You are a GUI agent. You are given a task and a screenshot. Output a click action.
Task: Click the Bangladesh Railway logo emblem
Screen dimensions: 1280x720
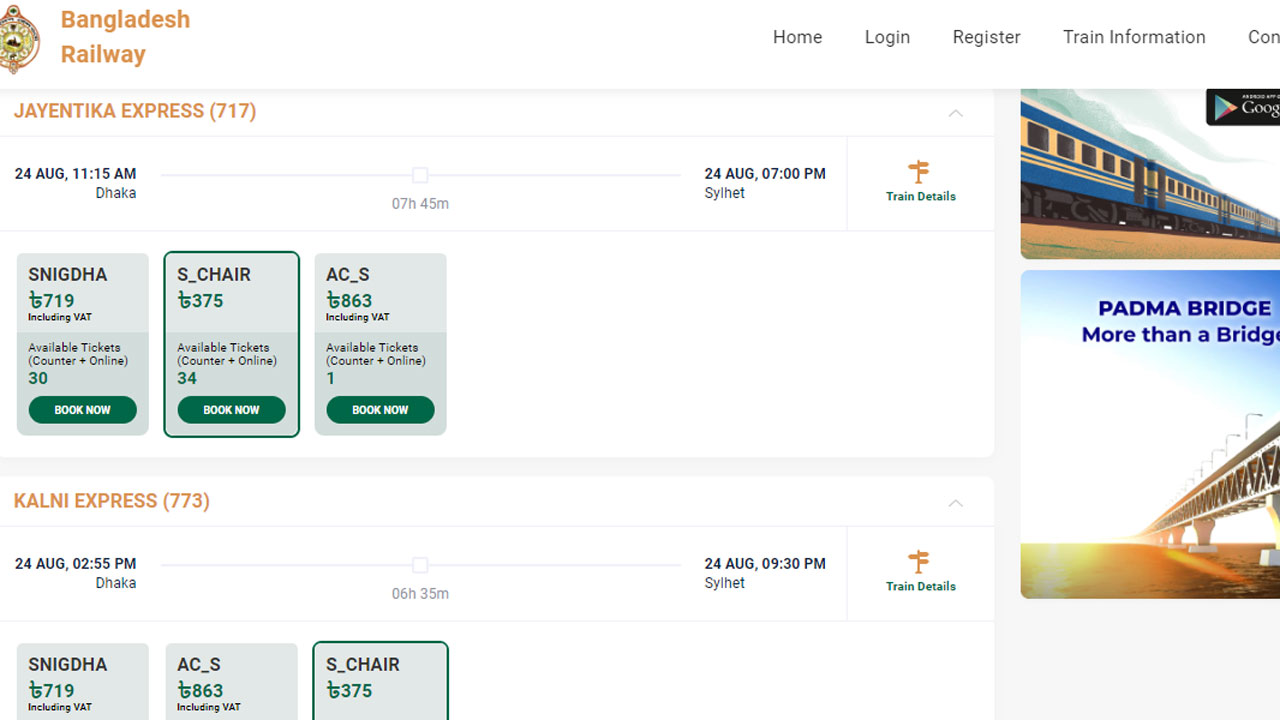[19, 38]
